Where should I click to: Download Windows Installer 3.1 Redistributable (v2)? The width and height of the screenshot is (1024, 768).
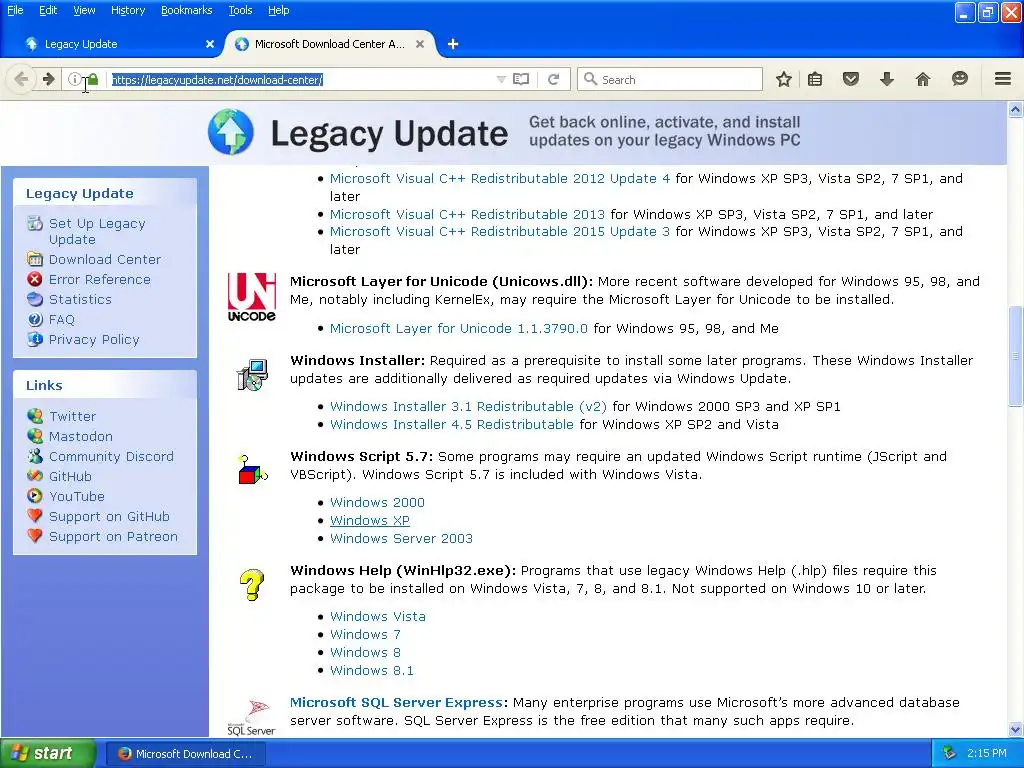pos(468,406)
